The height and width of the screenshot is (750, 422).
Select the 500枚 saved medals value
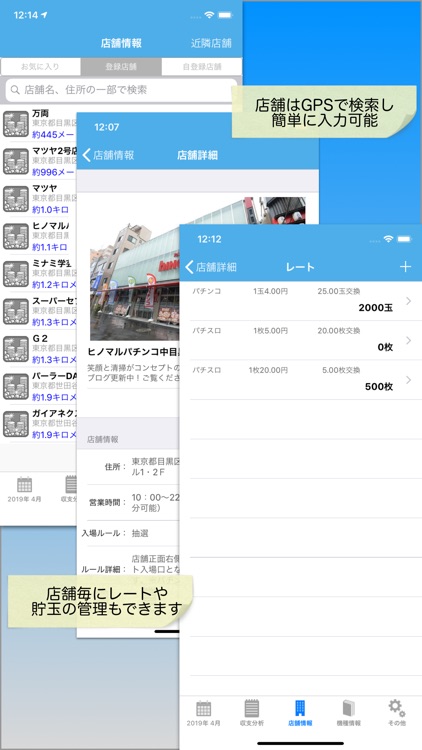(x=379, y=386)
